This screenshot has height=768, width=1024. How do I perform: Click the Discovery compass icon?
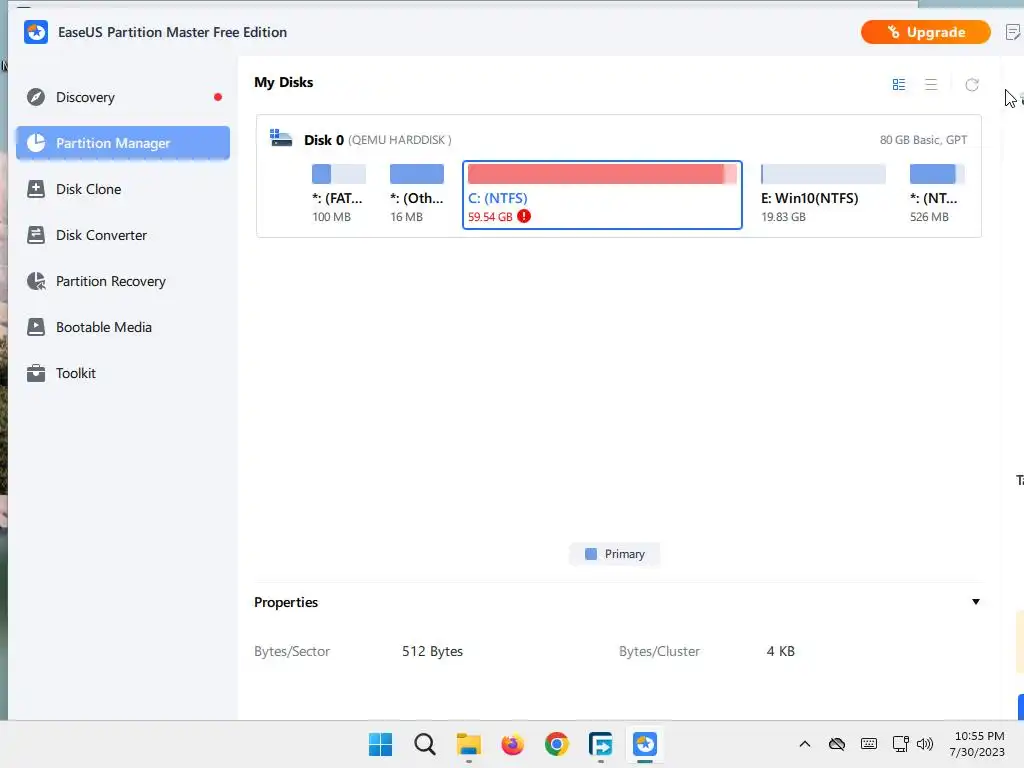click(36, 97)
